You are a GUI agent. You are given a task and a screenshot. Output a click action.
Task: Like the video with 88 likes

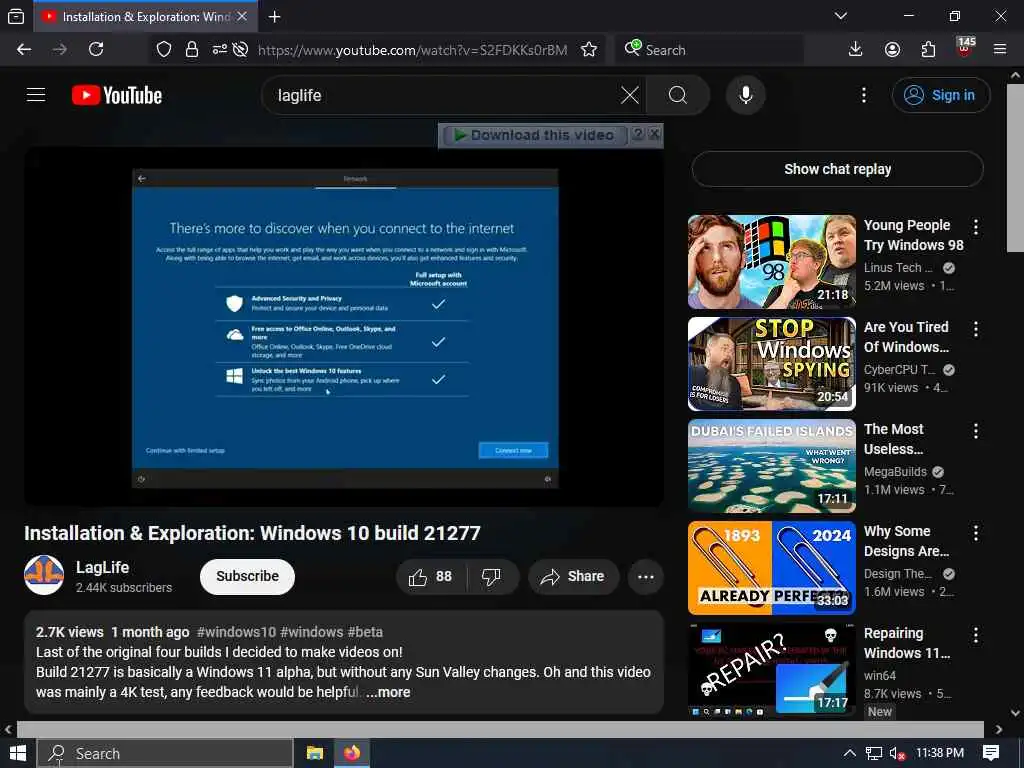pyautogui.click(x=431, y=577)
